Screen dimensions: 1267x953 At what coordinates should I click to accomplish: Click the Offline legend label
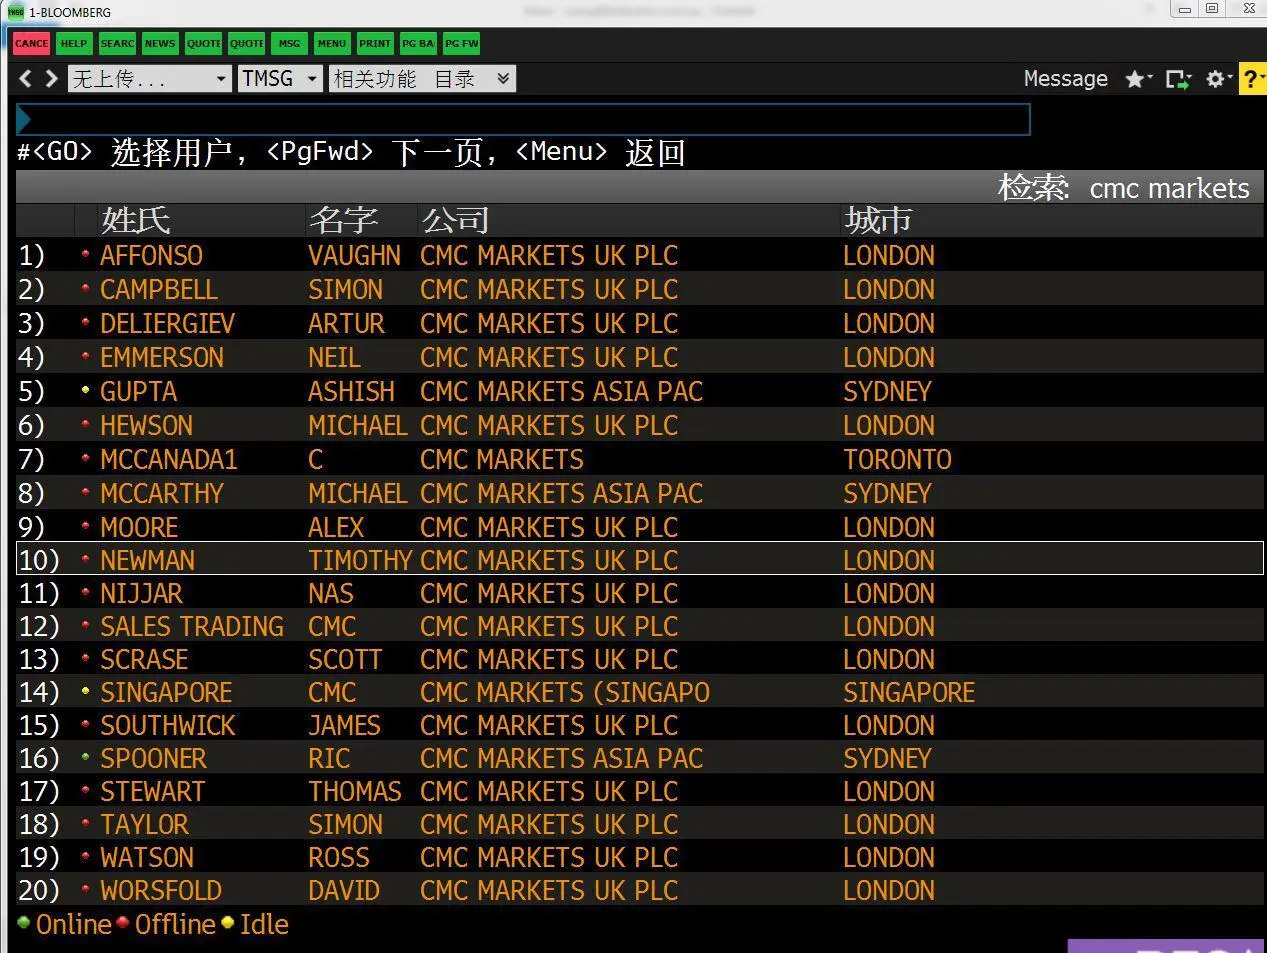175,925
